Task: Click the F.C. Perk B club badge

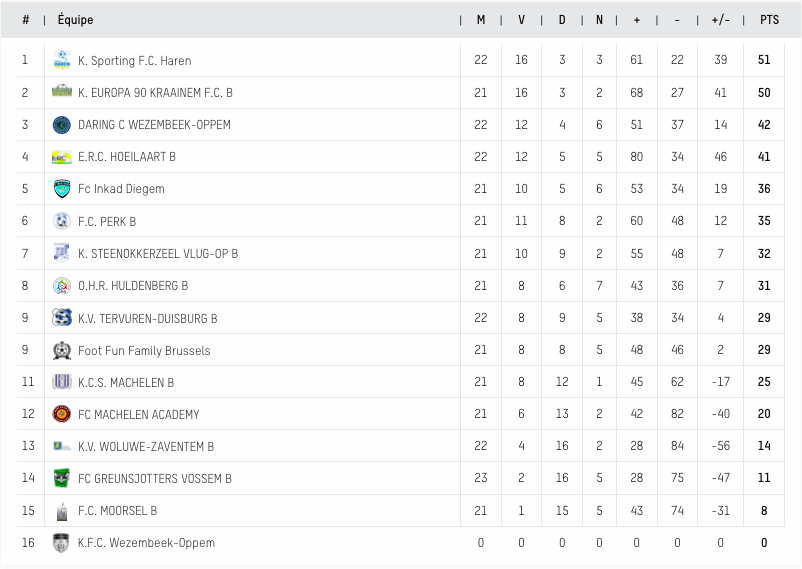Action: (x=62, y=221)
